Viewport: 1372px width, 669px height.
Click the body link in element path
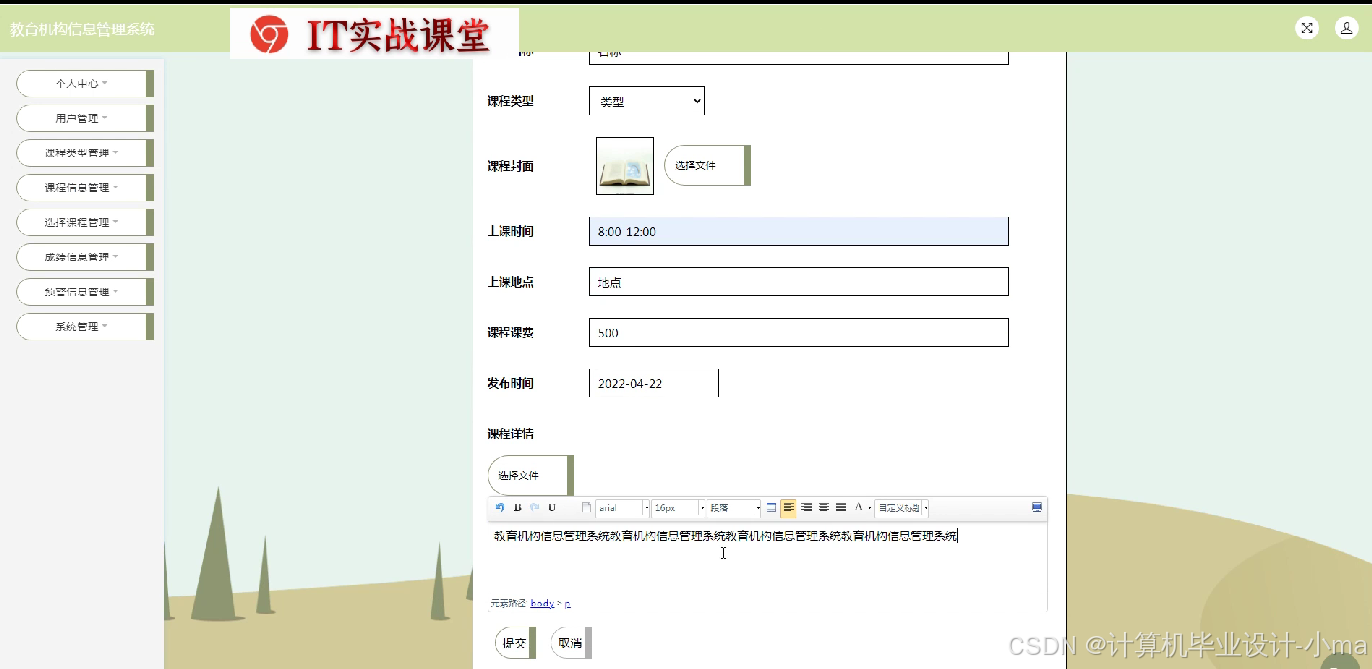tap(542, 603)
